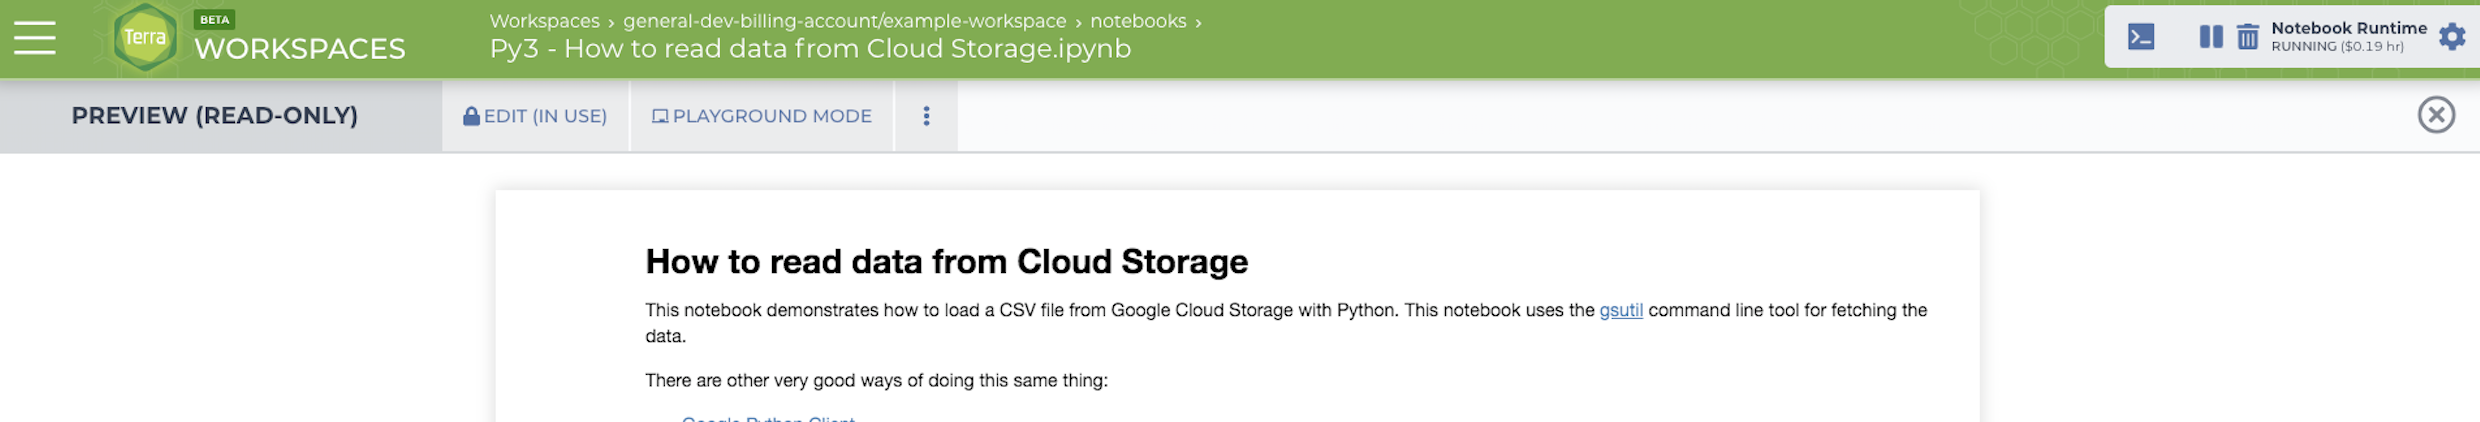Click the Terra hexagon logo

[x=145, y=38]
